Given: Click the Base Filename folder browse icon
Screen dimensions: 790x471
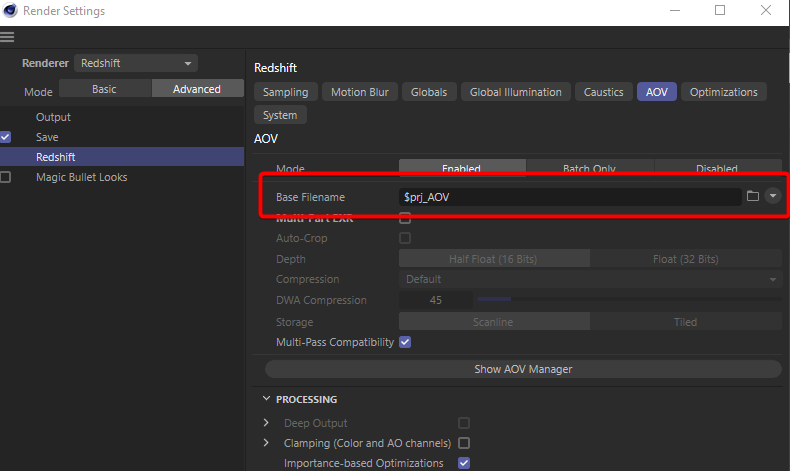Looking at the screenshot, I should 753,196.
